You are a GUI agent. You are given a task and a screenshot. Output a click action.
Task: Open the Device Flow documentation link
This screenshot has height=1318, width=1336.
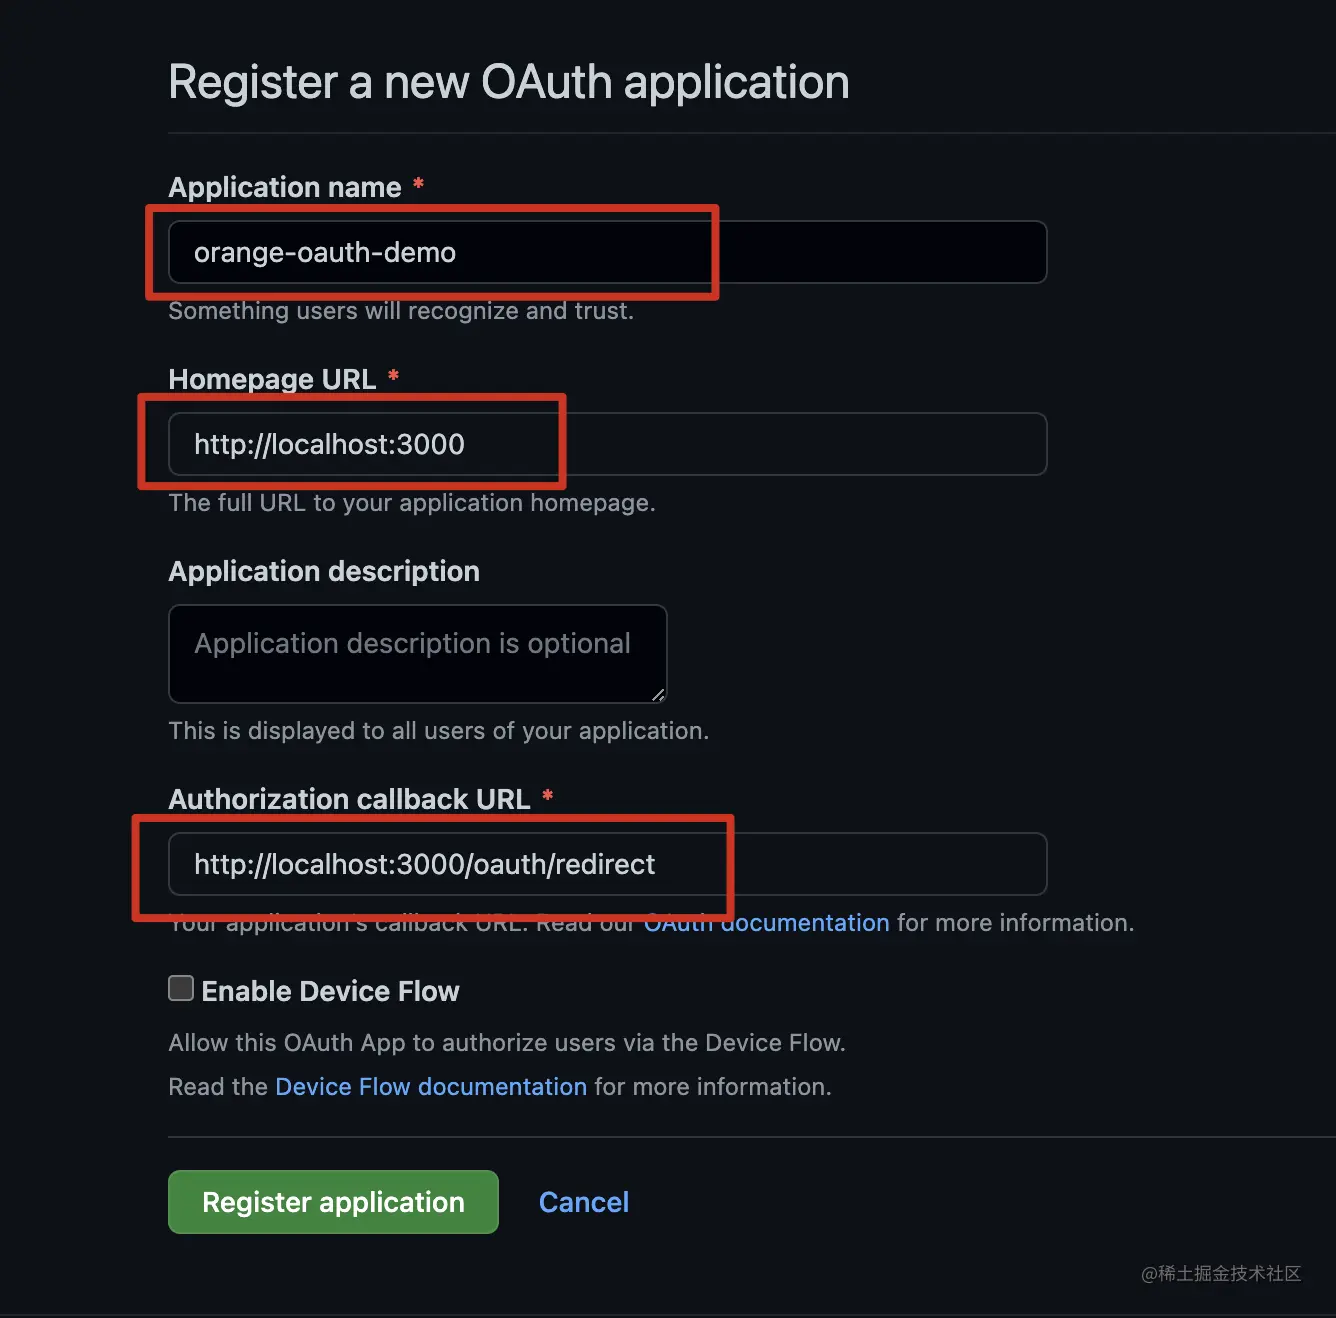coord(430,1086)
